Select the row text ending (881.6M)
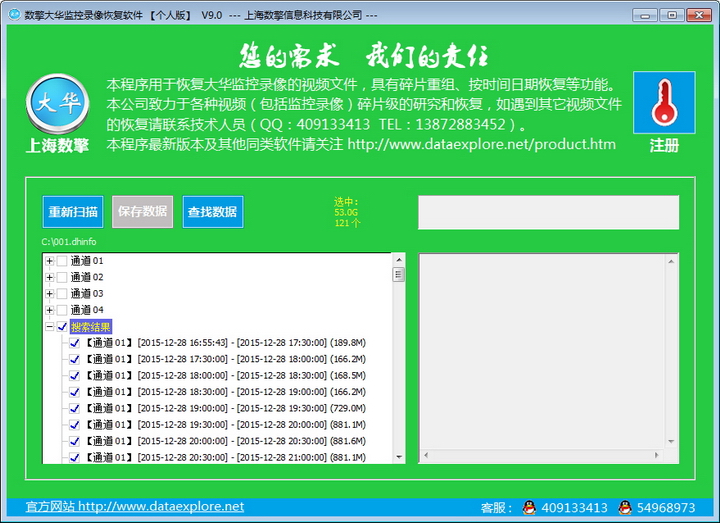The width and height of the screenshot is (720, 523). point(225,441)
